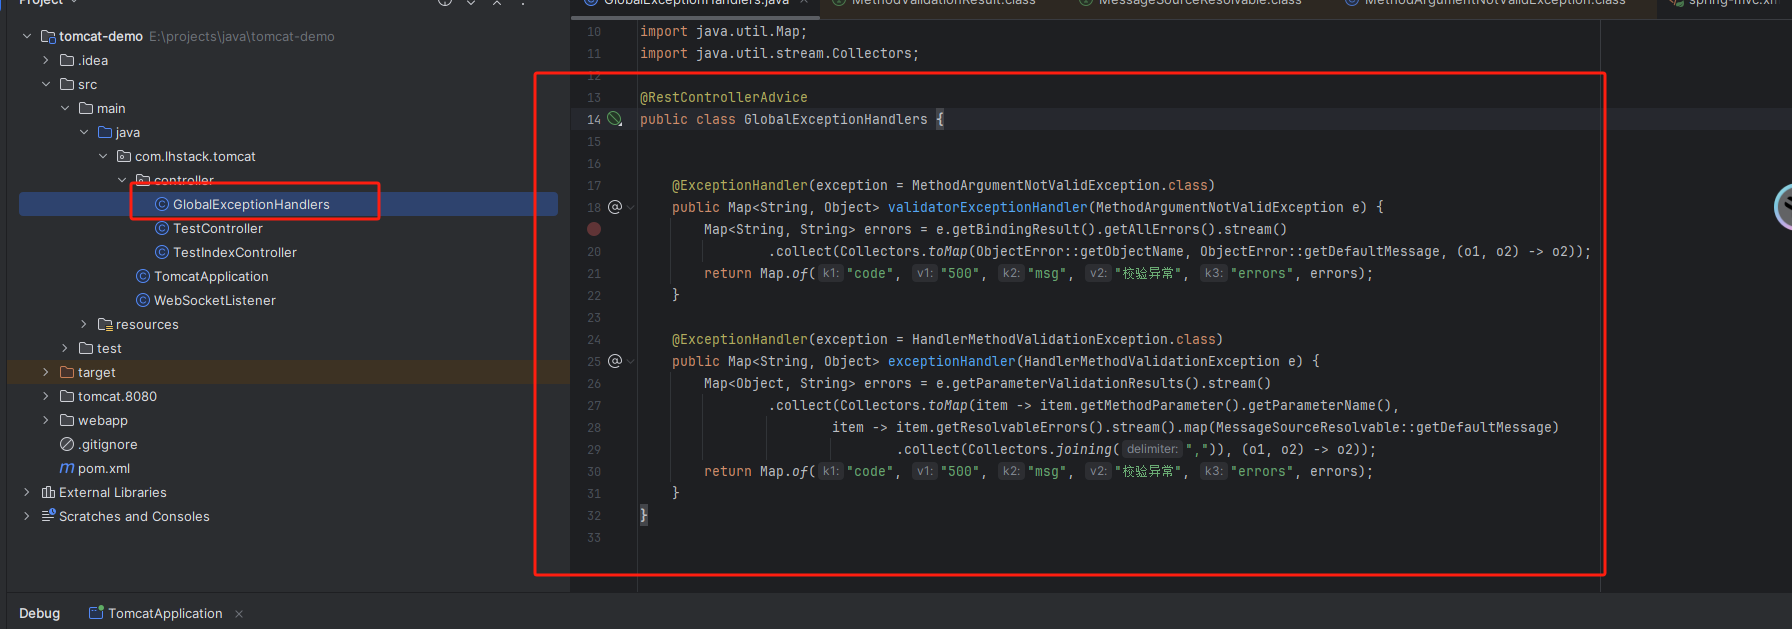Select TomcatApplication class in the tree

point(210,276)
